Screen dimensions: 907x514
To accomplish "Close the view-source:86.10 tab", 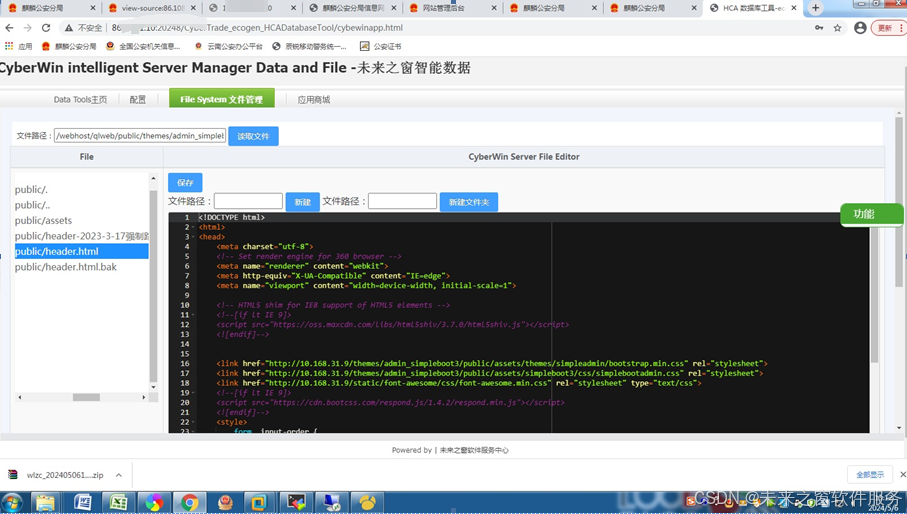I will pos(193,8).
